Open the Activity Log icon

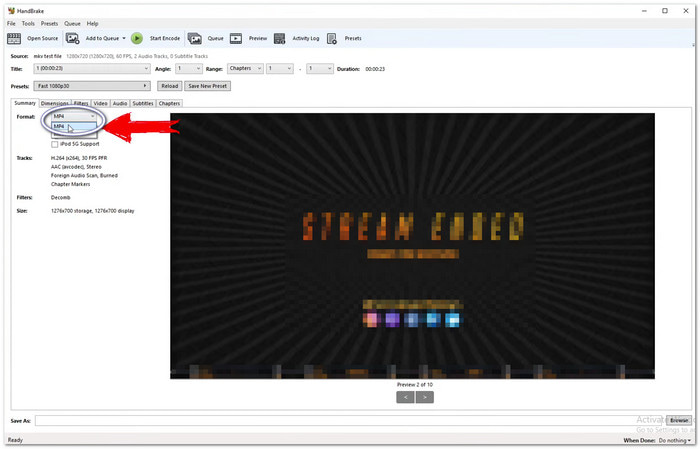tap(279, 38)
